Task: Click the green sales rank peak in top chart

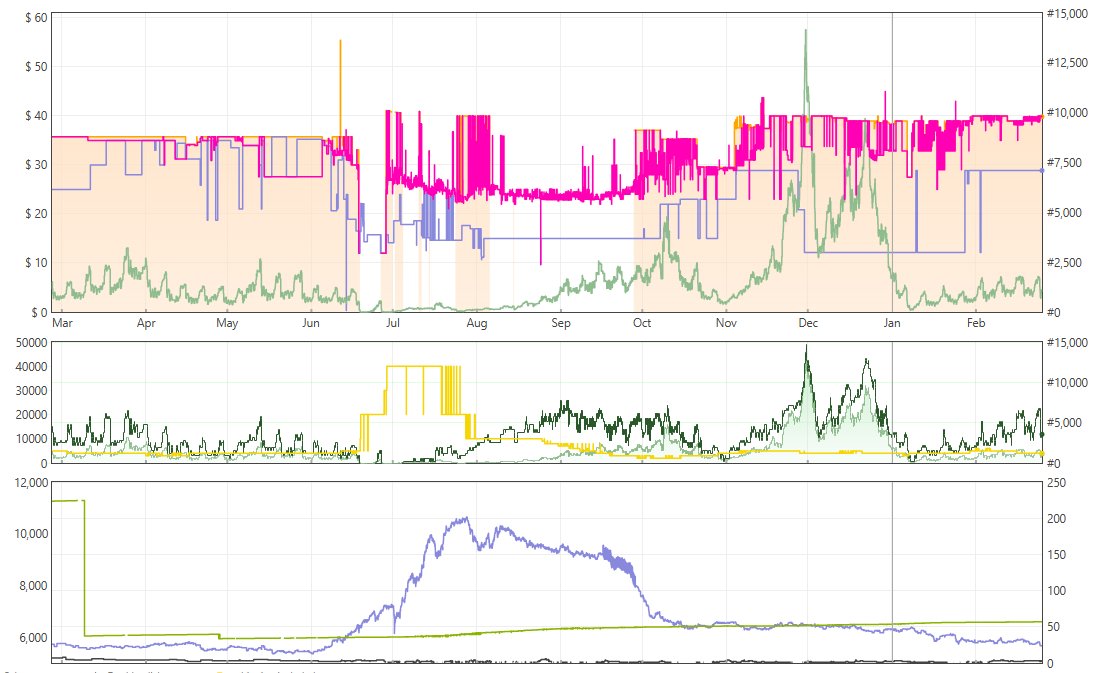Action: pyautogui.click(x=806, y=31)
